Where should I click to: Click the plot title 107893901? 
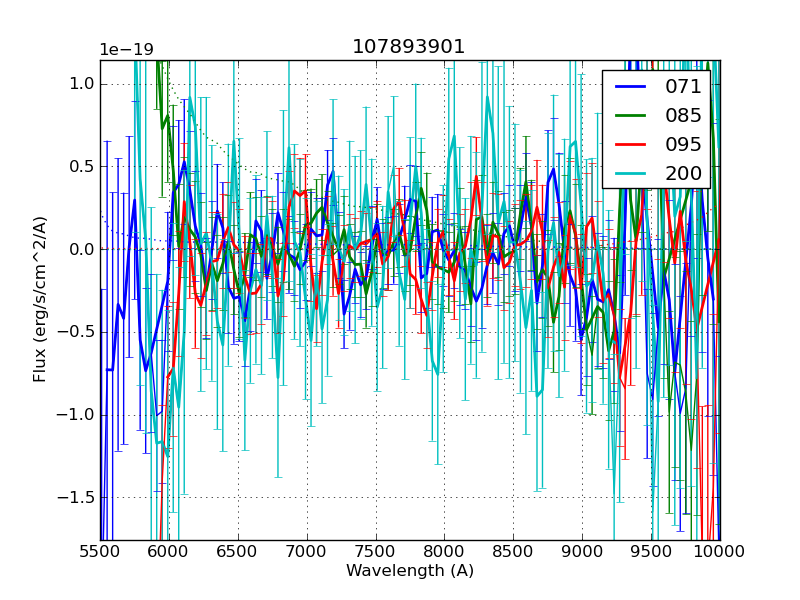click(409, 47)
